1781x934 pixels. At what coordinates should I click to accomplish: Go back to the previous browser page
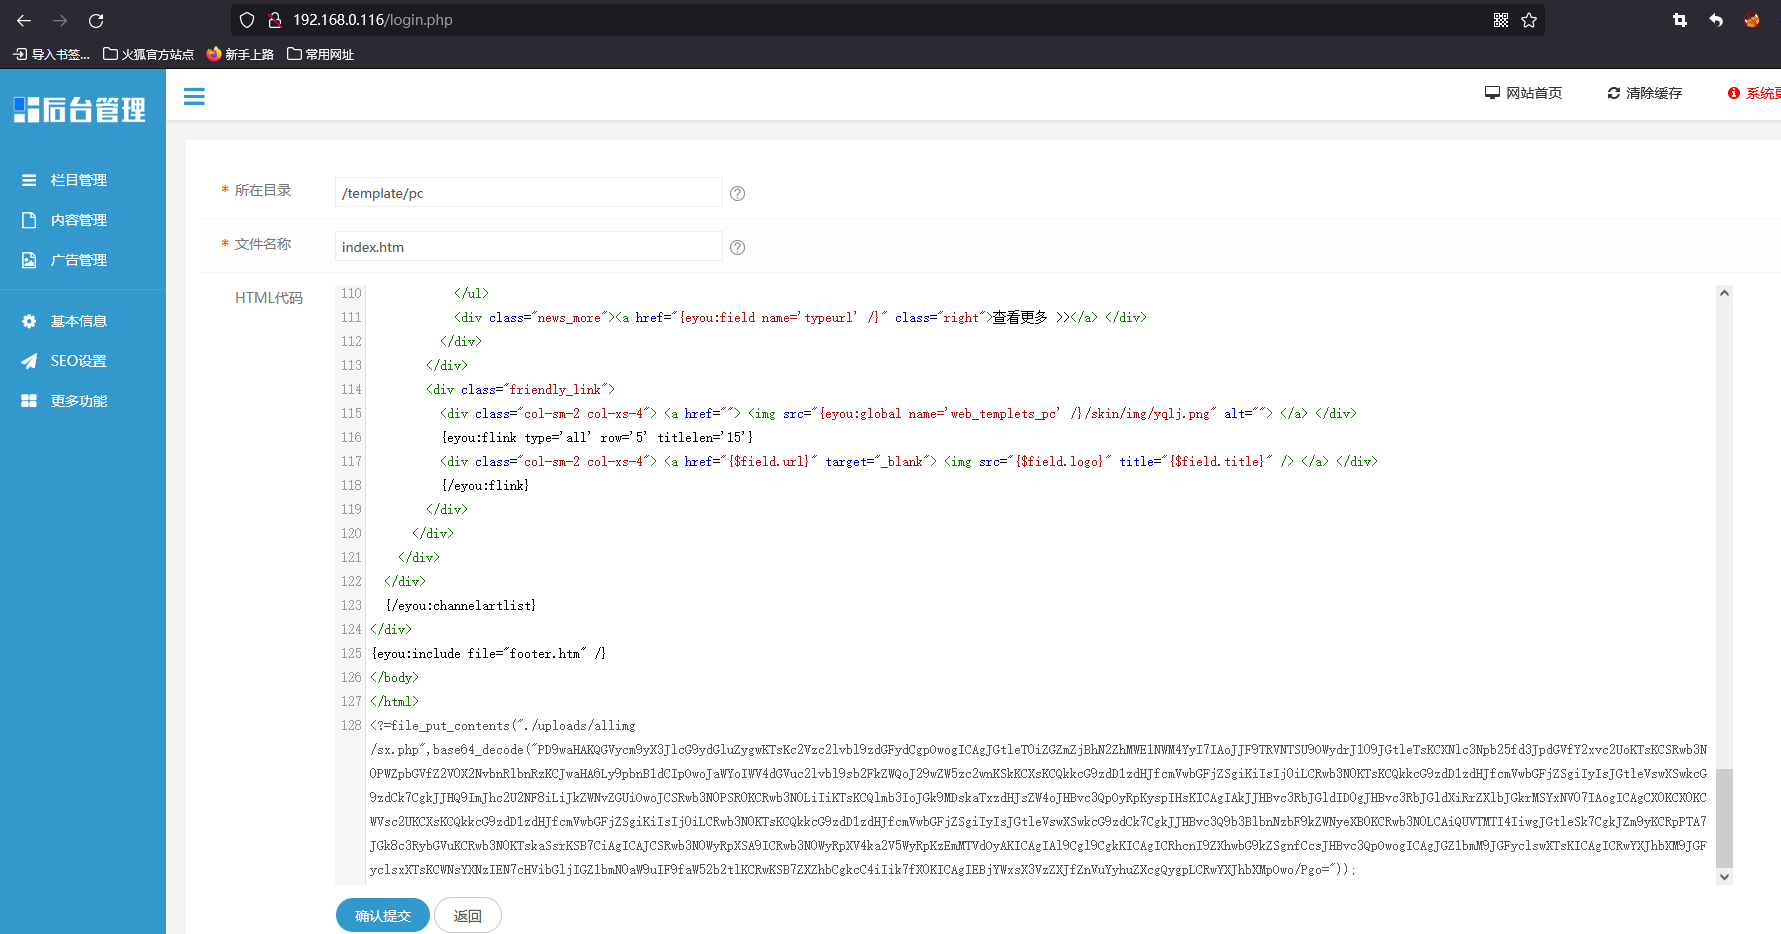(x=24, y=20)
